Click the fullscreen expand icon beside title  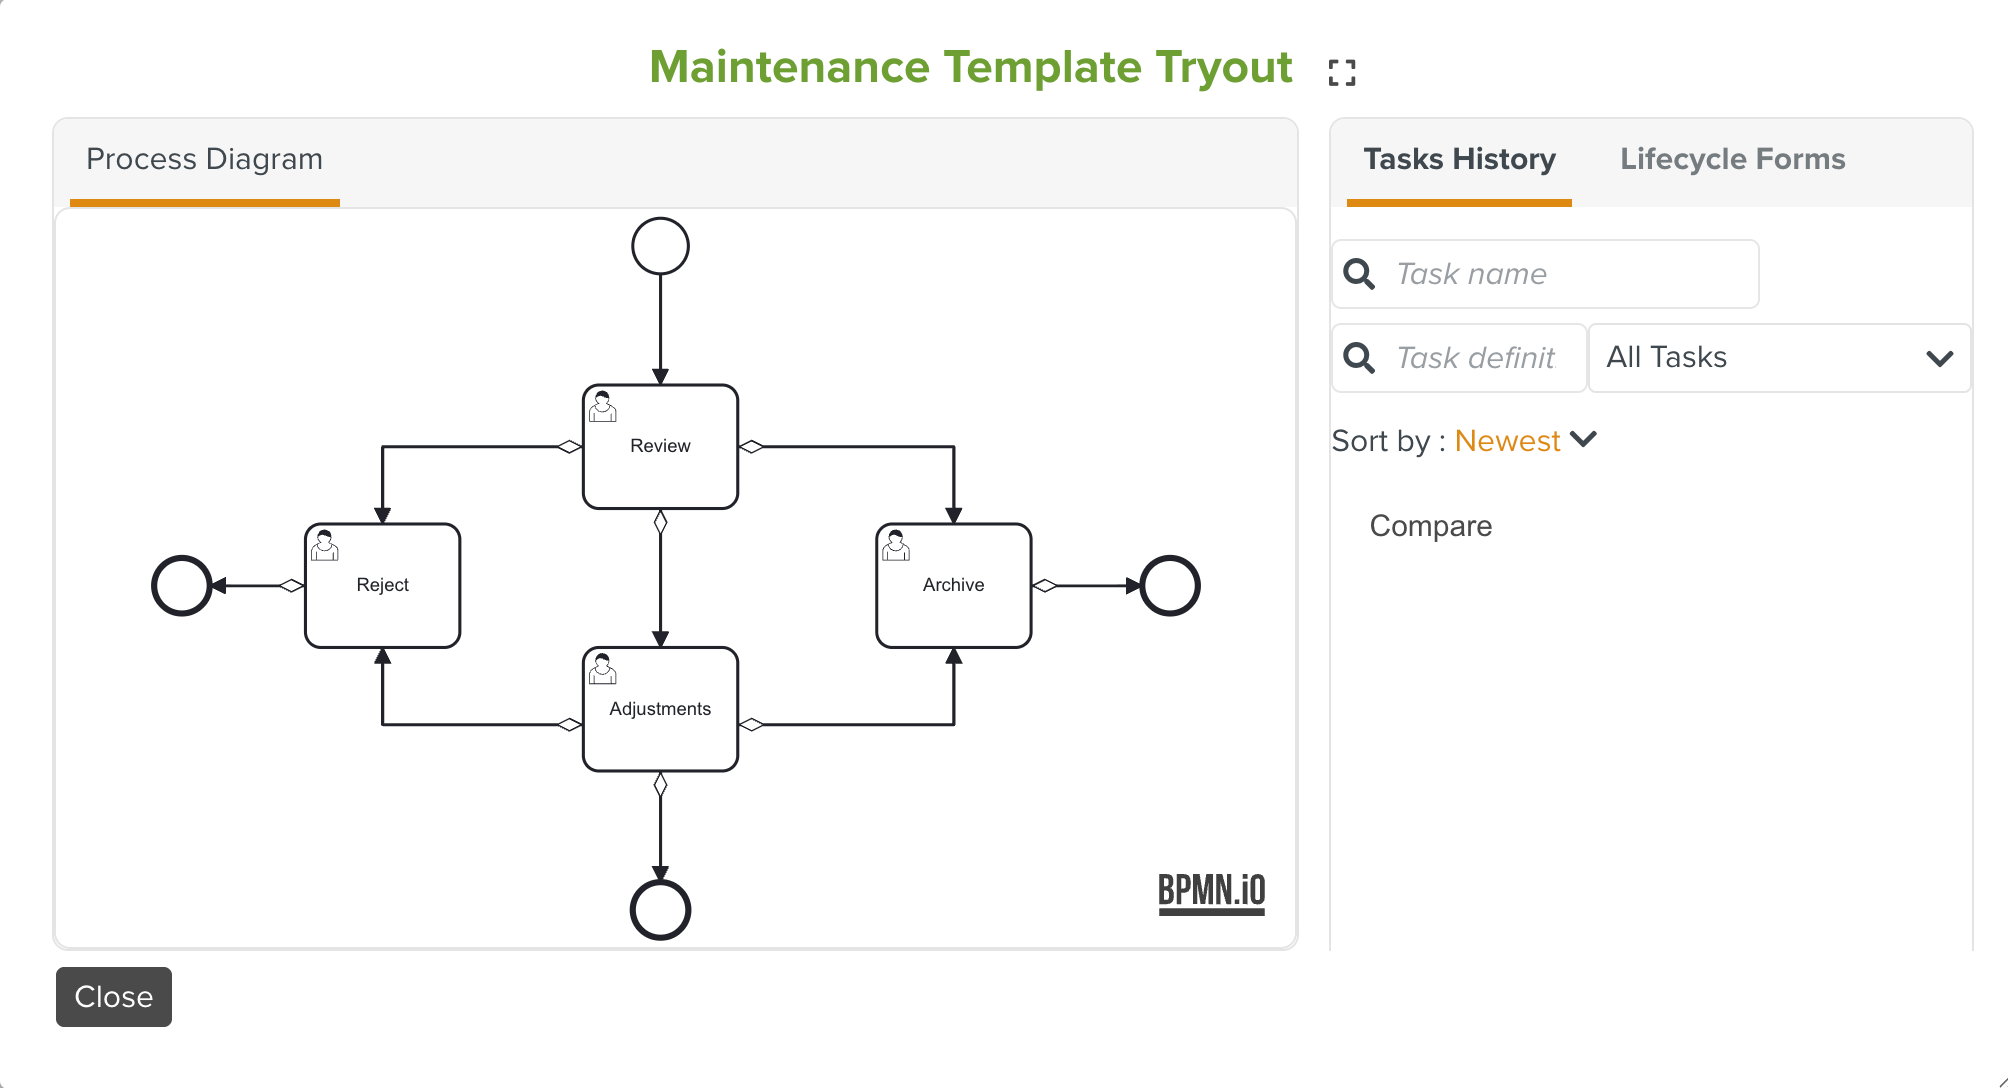click(x=1342, y=72)
